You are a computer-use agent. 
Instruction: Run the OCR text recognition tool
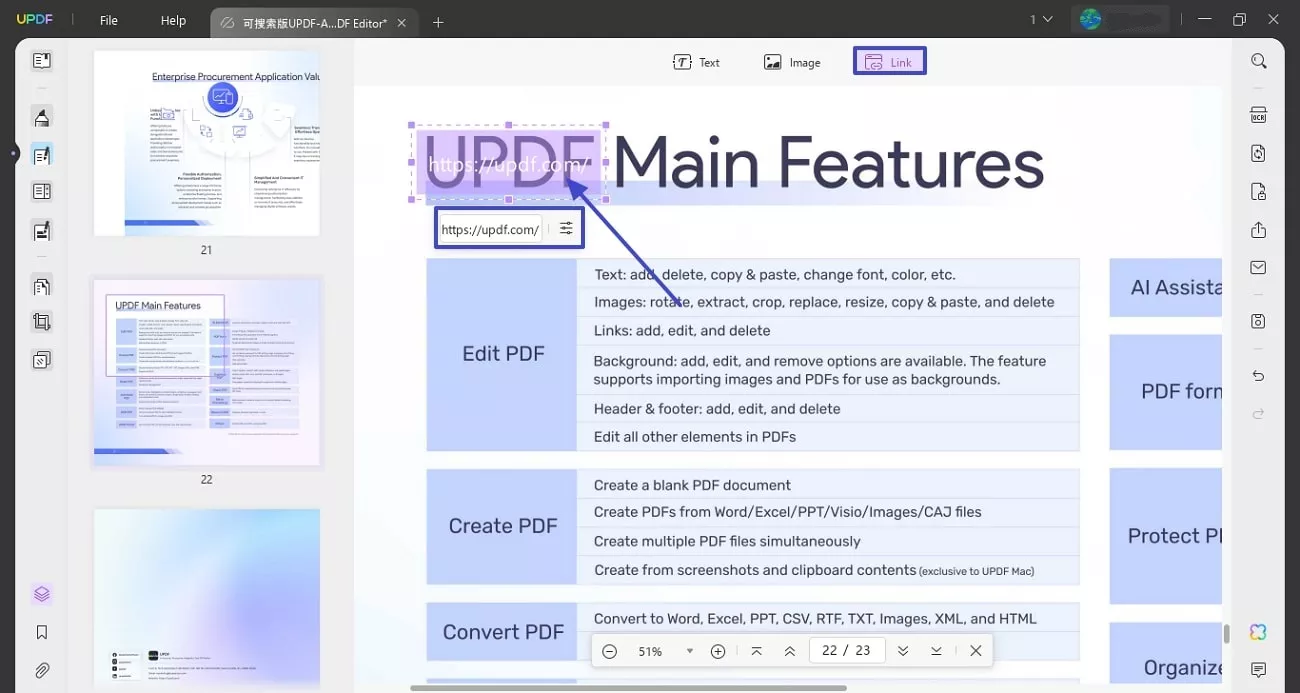[x=1258, y=115]
